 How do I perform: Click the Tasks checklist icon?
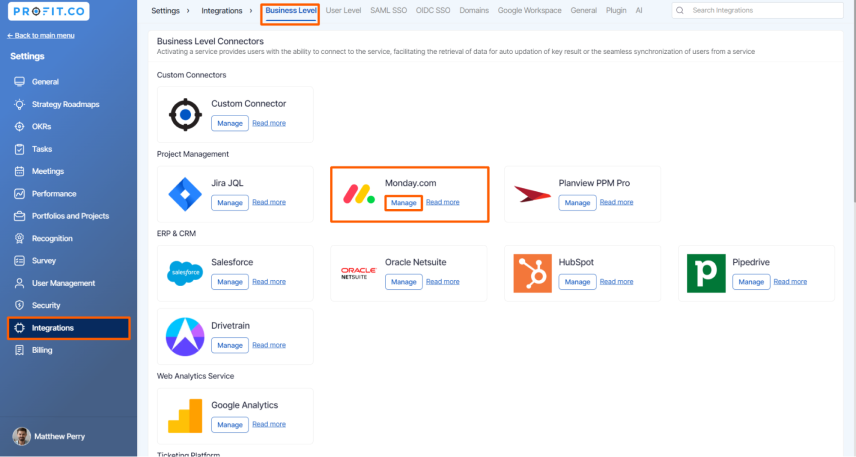20,149
